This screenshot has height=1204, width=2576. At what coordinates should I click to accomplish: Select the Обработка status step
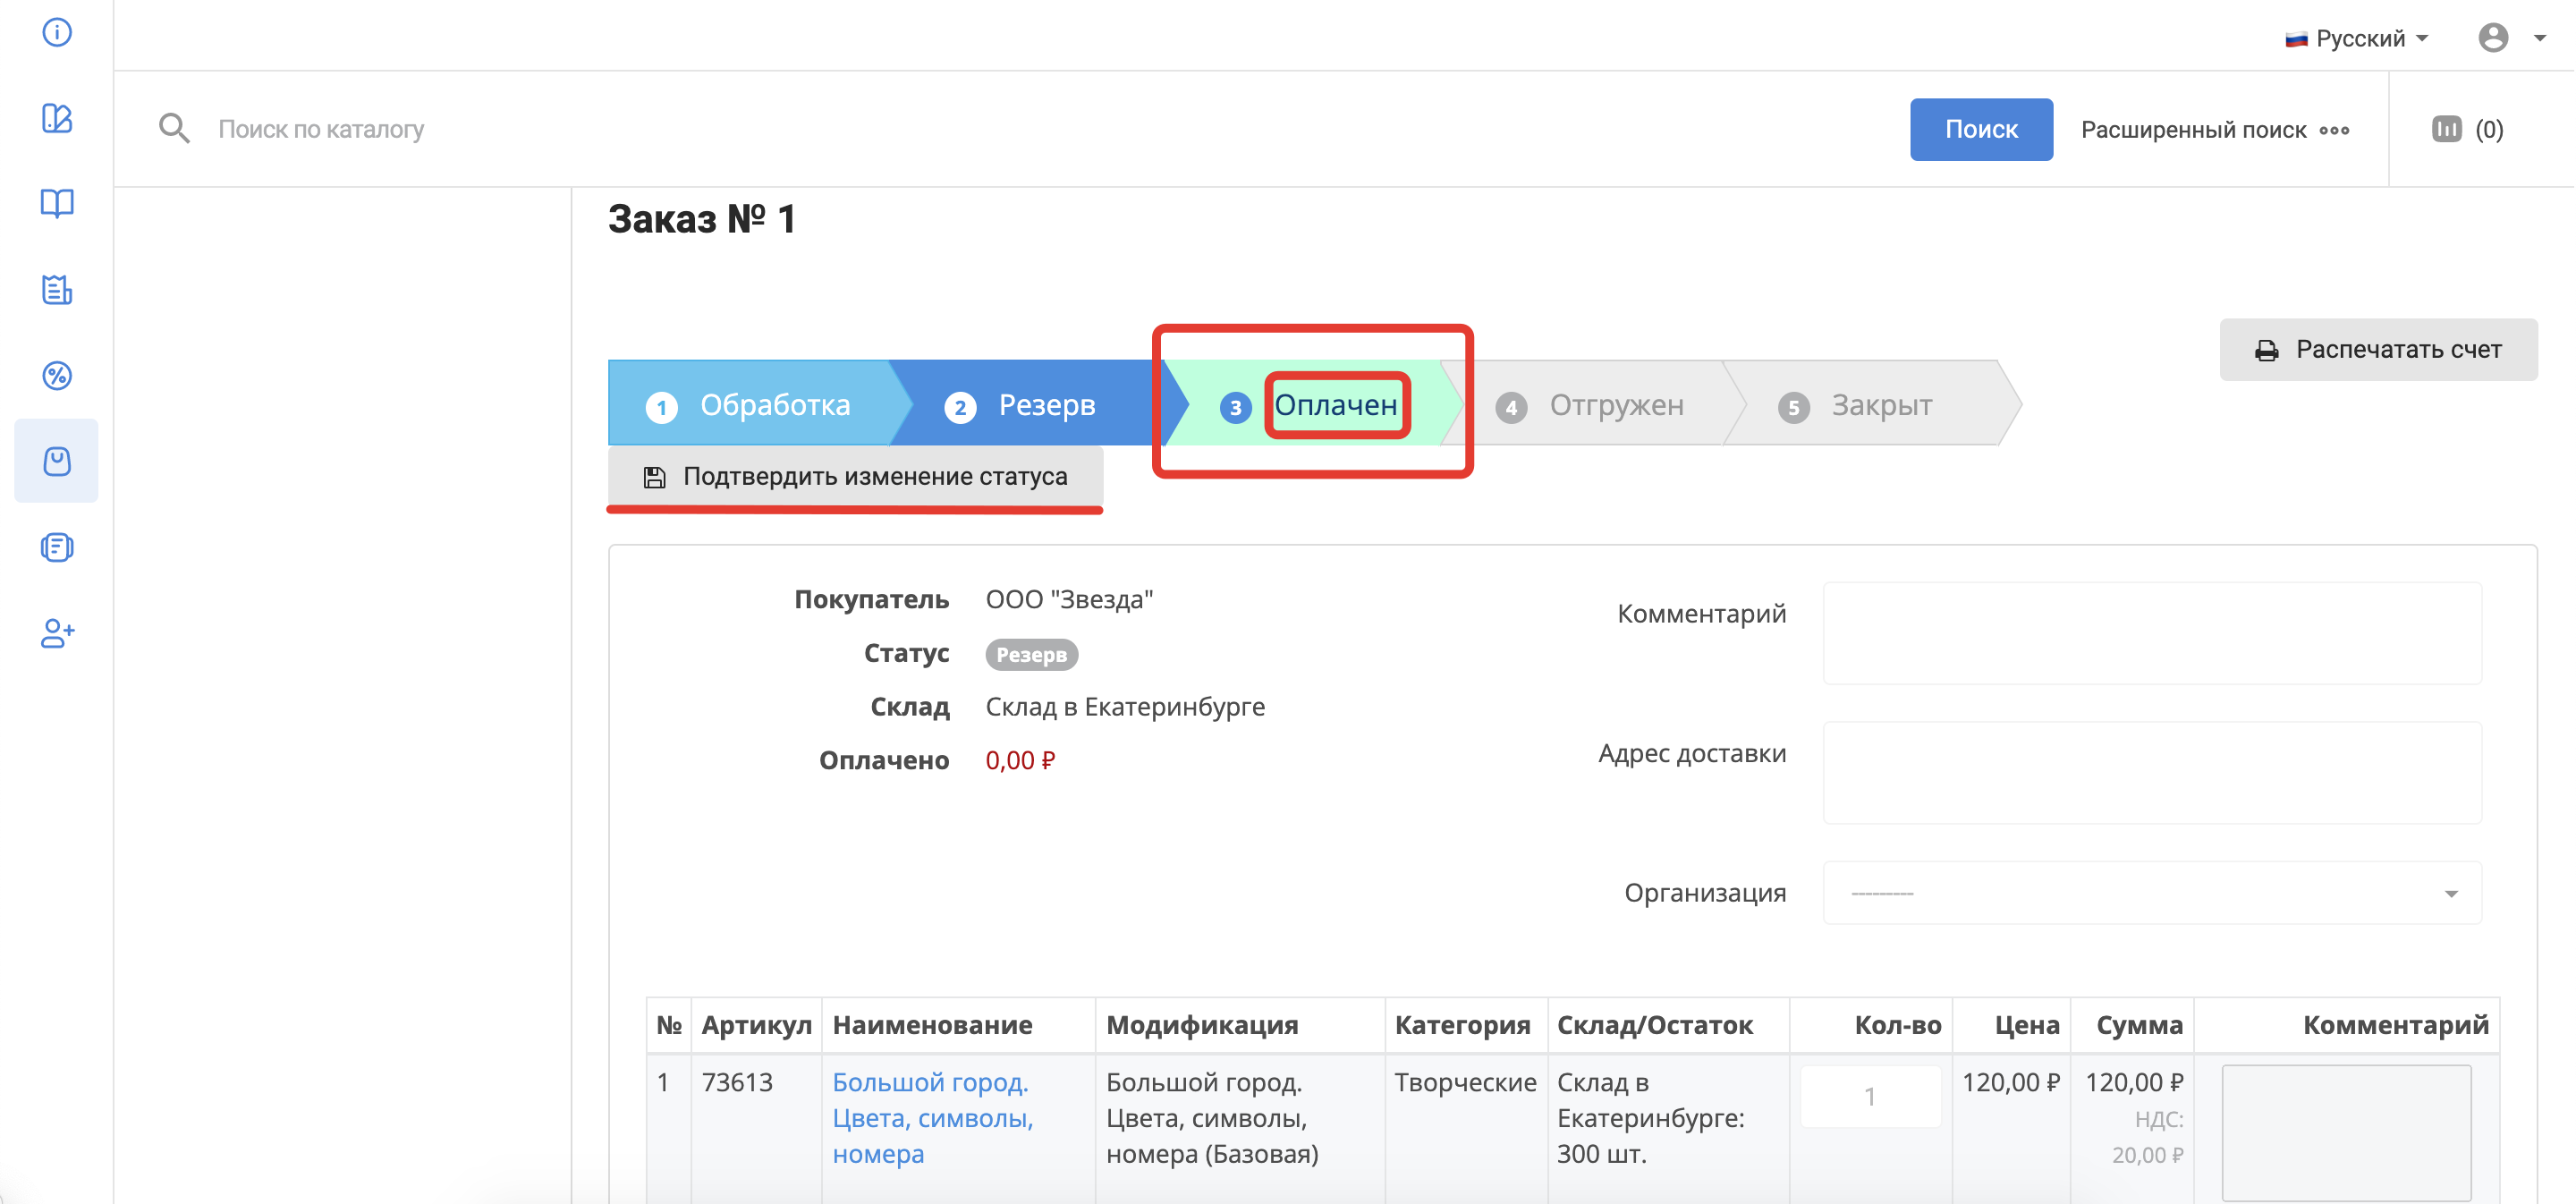[x=750, y=405]
